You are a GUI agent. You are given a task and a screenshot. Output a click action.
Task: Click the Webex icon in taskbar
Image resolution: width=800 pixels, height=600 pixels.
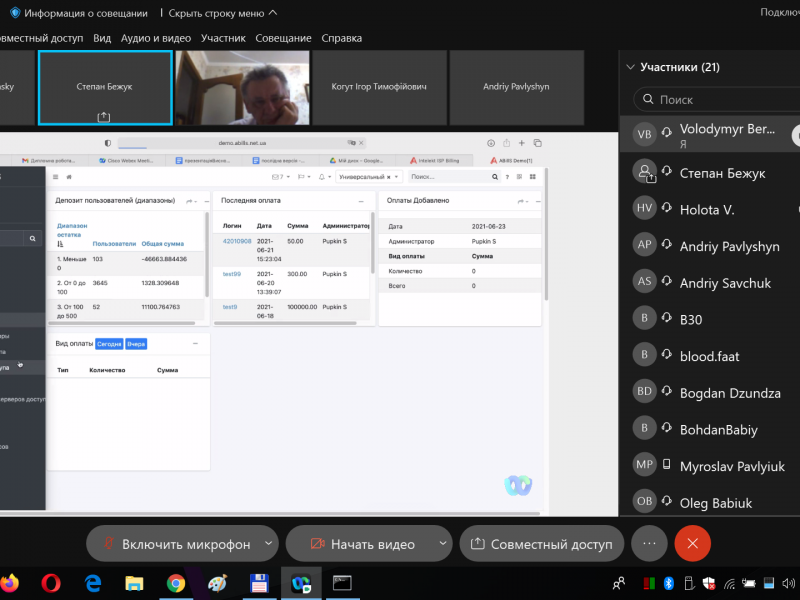click(x=300, y=582)
